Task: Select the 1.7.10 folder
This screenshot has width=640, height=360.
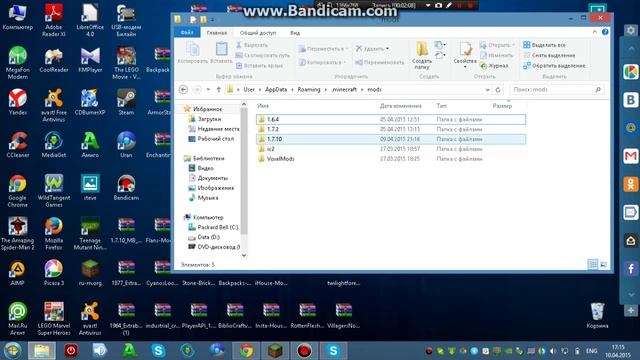Action: [391, 139]
